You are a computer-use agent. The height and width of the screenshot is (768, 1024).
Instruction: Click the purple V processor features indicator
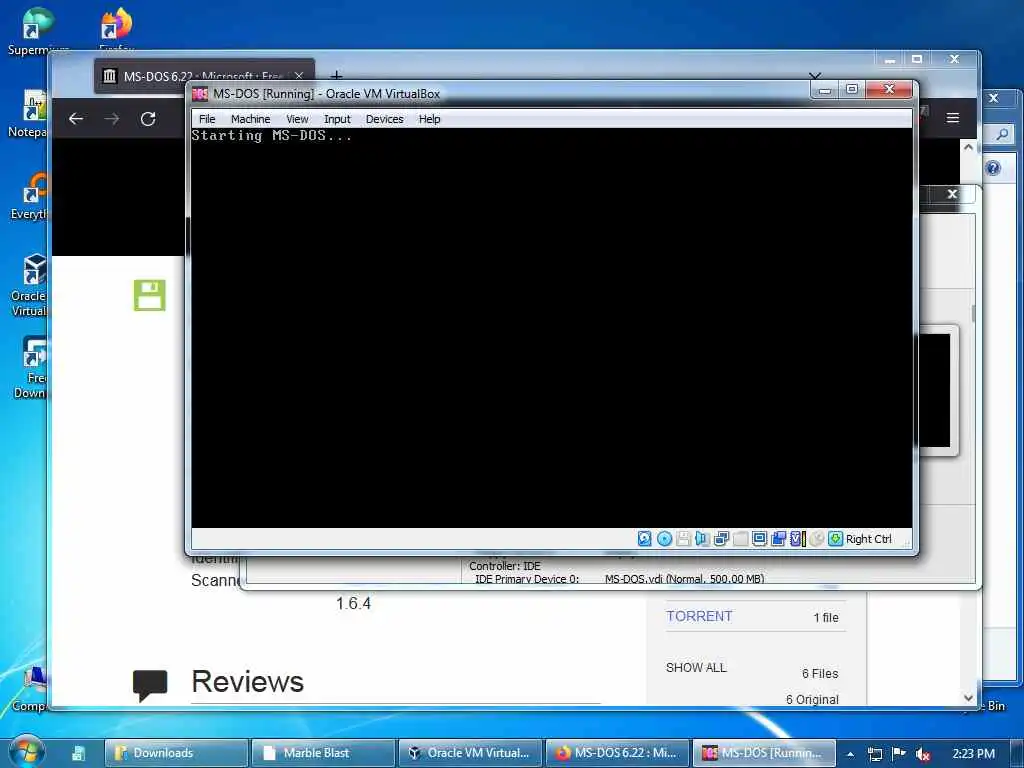[x=797, y=539]
